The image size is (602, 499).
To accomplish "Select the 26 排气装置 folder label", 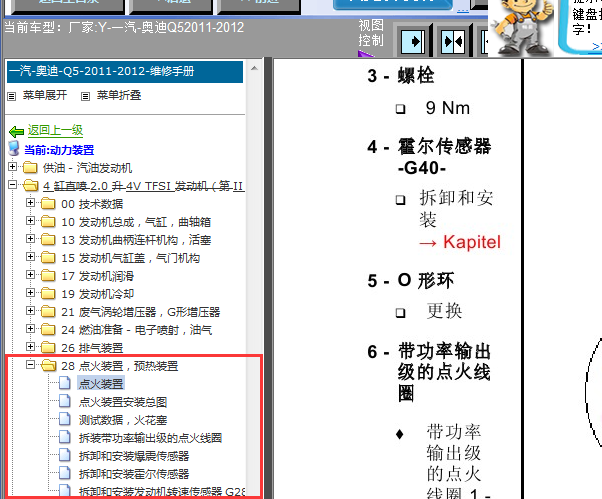I will click(92, 348).
